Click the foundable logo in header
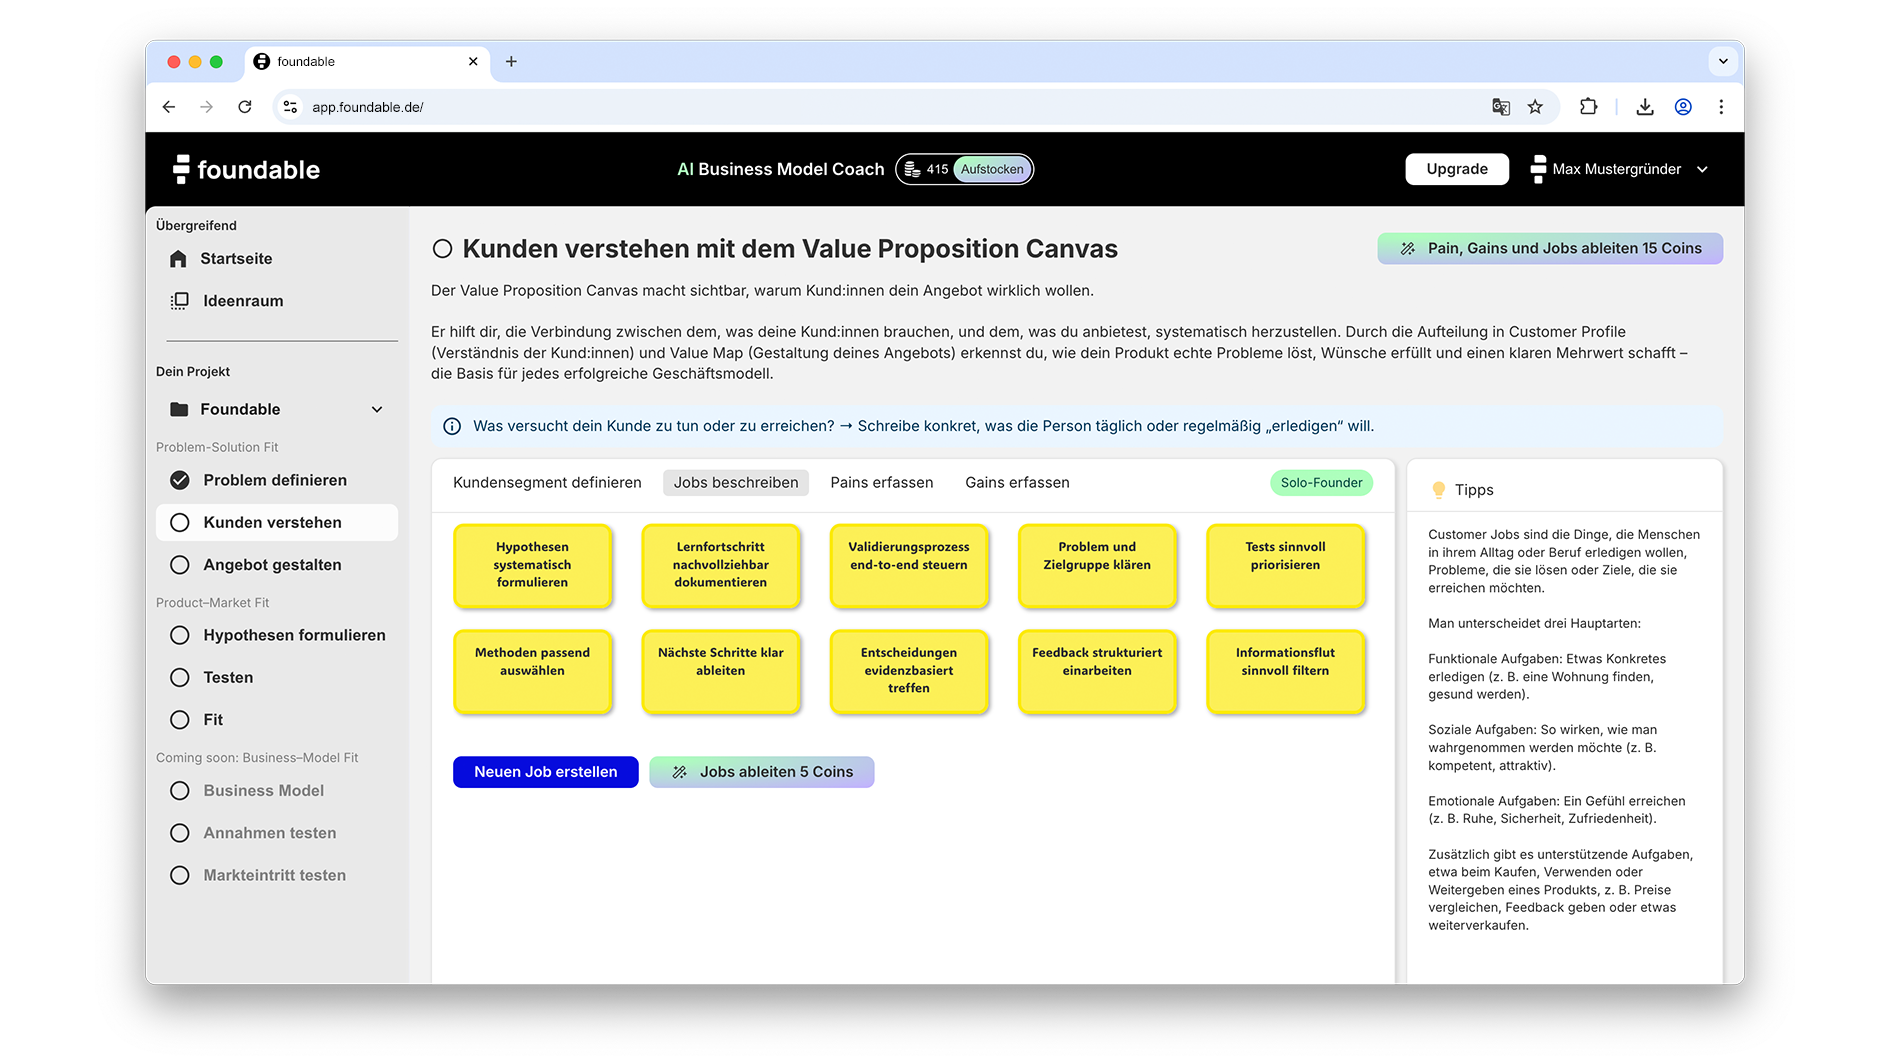Image resolution: width=1890 pixels, height=1063 pixels. coord(246,170)
